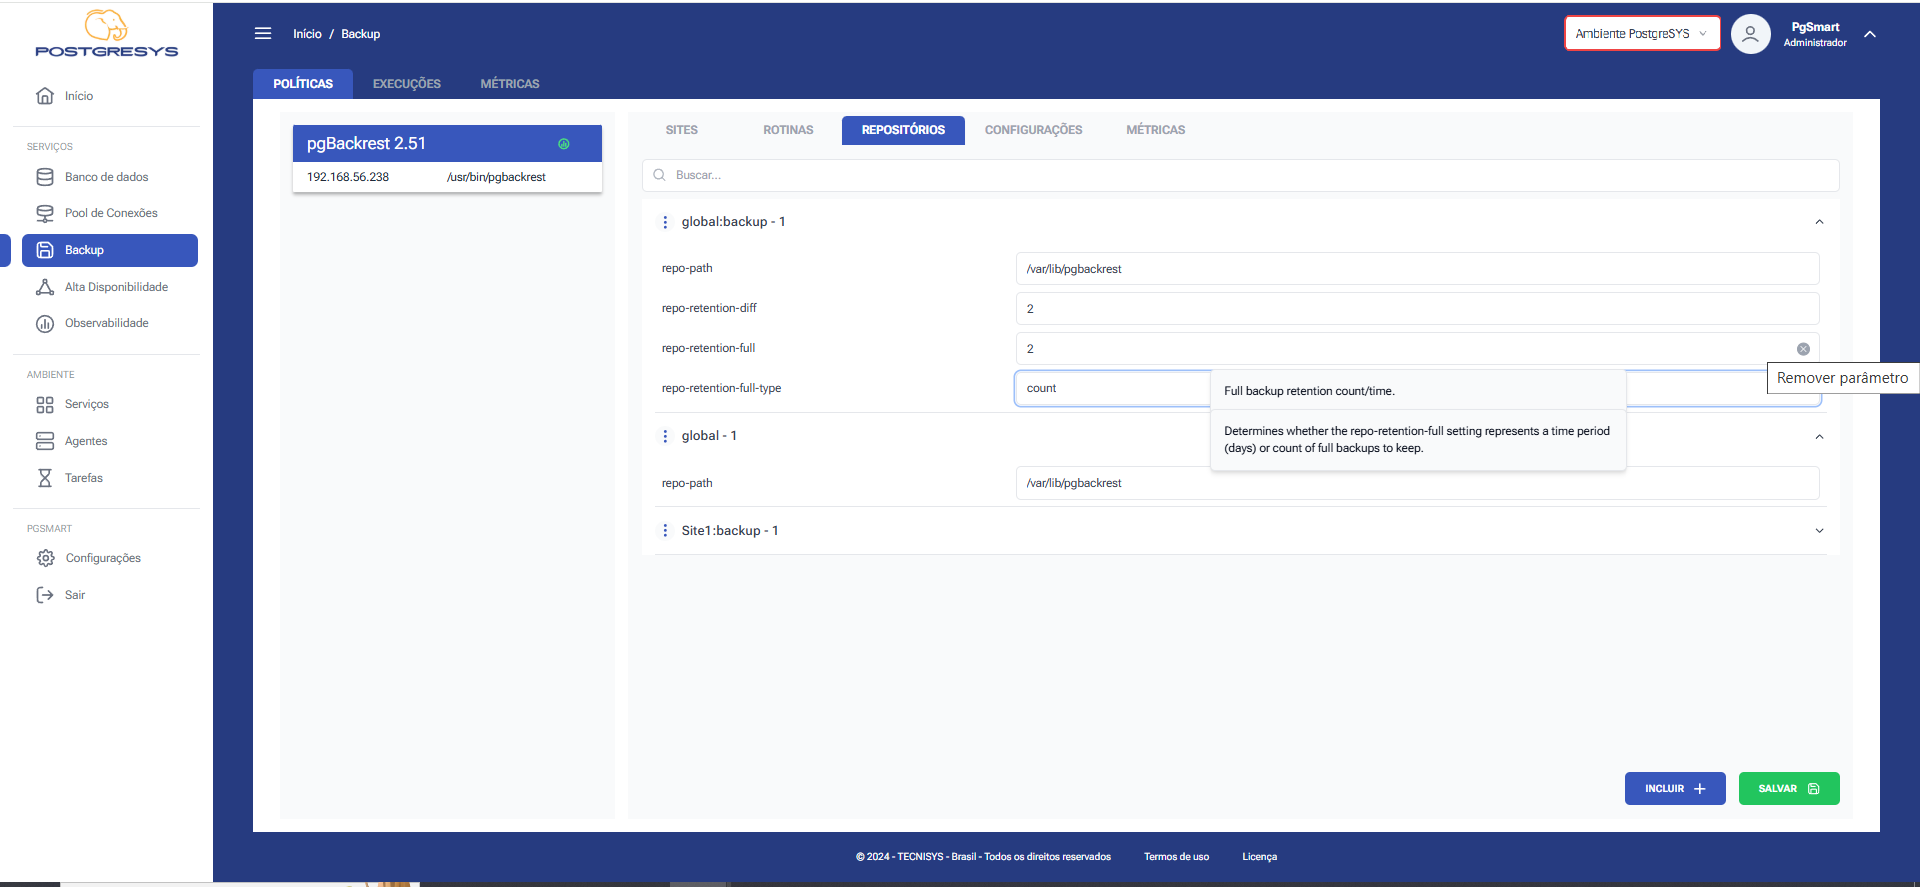The height and width of the screenshot is (887, 1920).
Task: Open the three-dot menu for global - 1
Action: click(665, 436)
